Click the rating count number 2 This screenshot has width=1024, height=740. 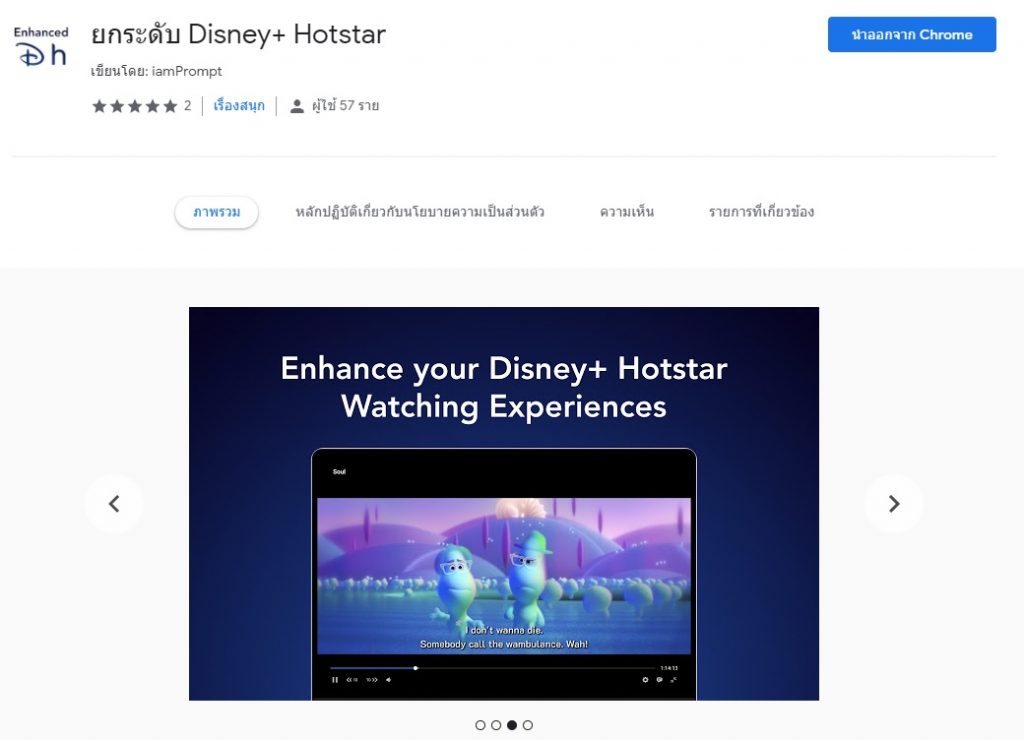tap(187, 106)
